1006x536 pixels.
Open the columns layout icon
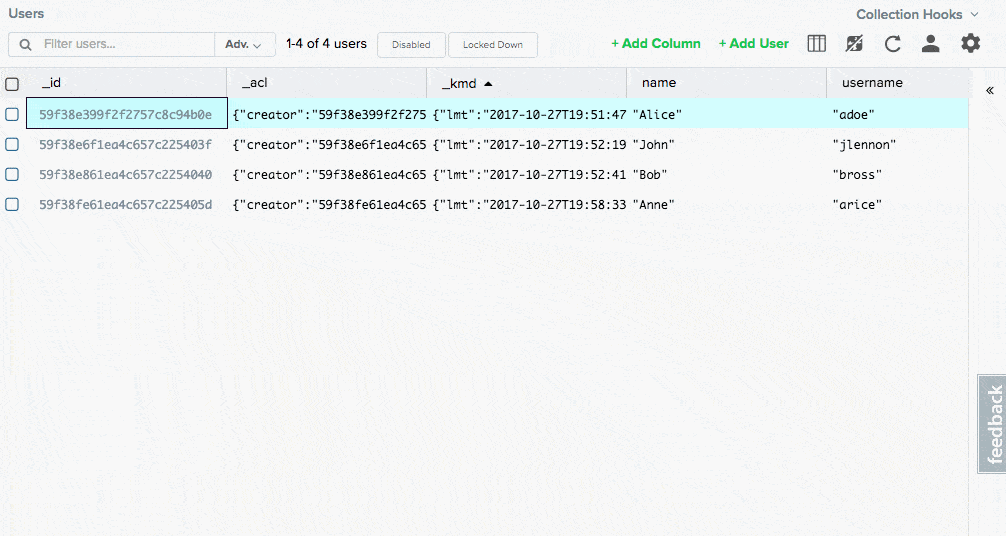tap(816, 44)
